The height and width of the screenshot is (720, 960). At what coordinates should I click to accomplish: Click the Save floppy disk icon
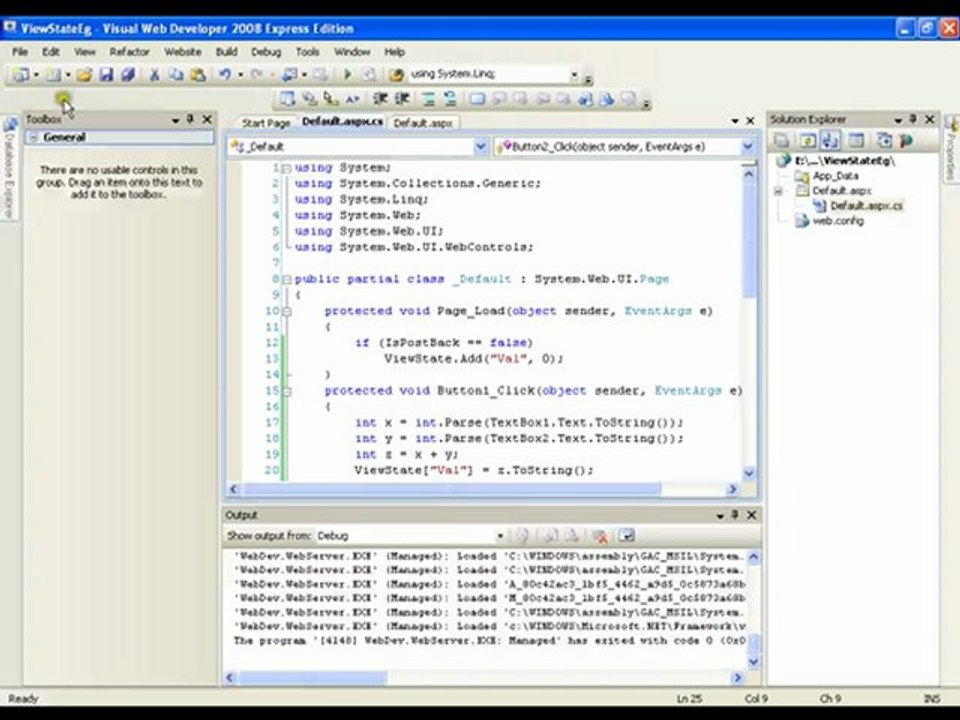[x=107, y=75]
